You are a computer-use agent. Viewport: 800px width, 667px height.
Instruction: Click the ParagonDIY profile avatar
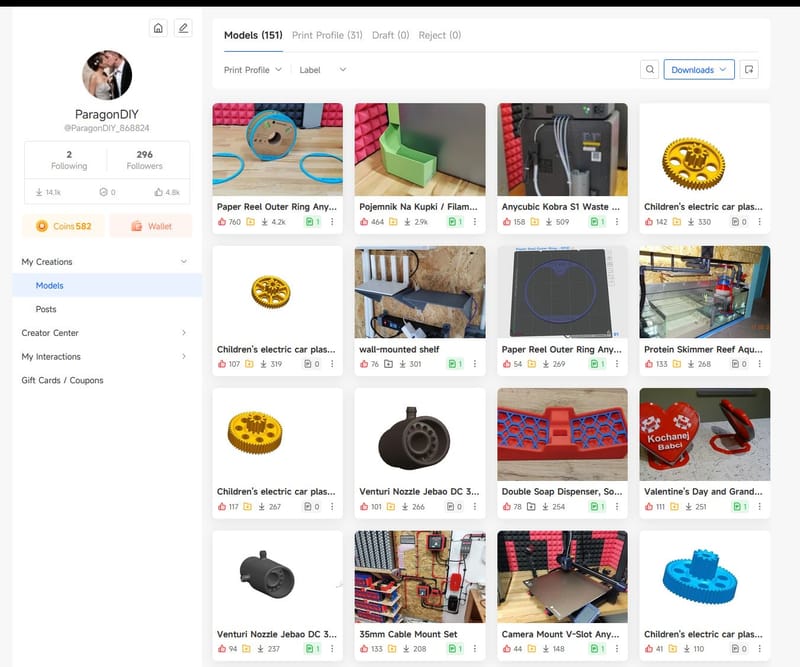107,75
